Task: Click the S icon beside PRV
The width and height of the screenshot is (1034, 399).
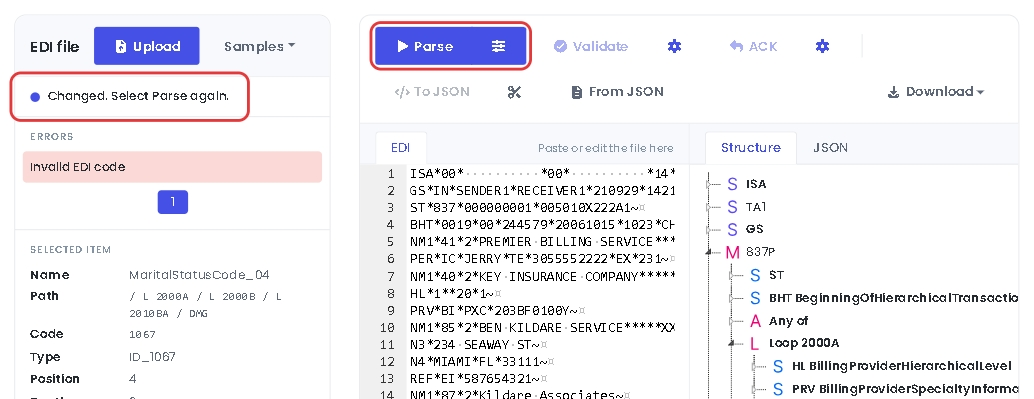Action: [778, 388]
